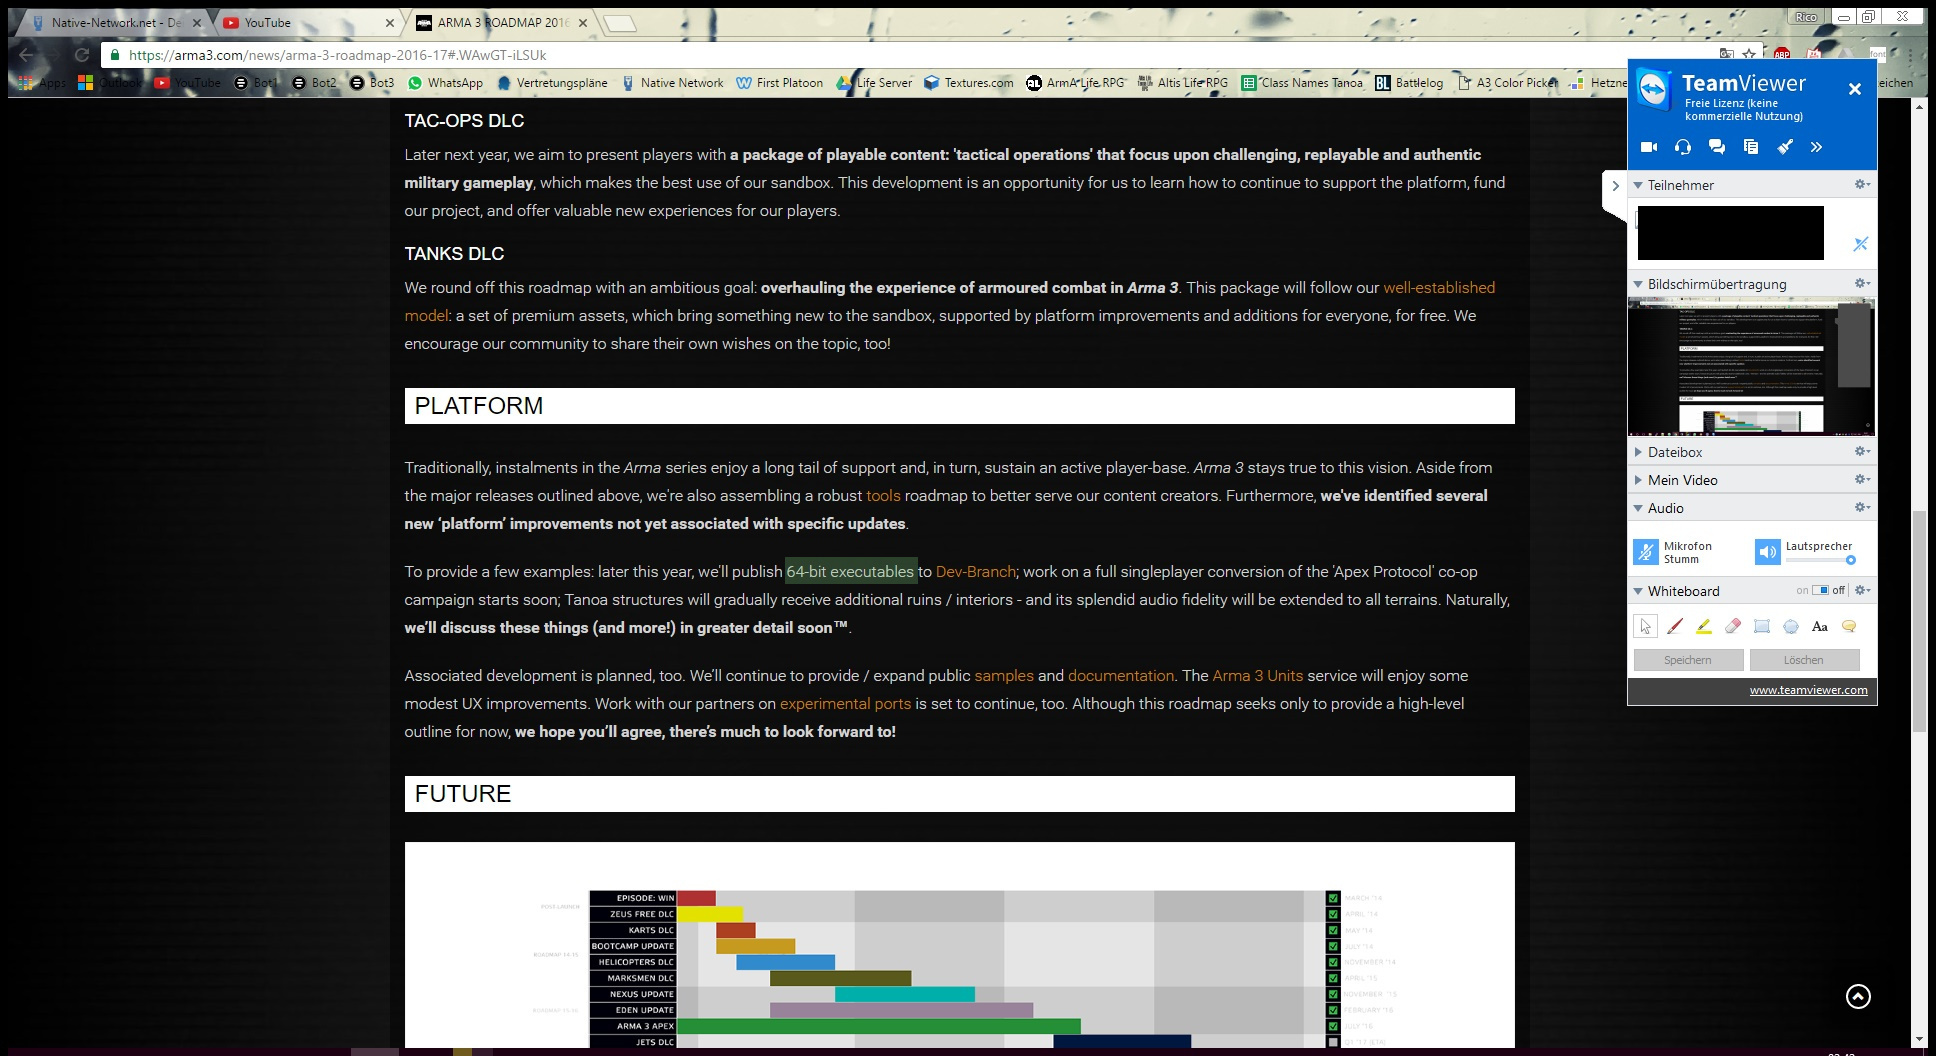Adjust the Lautsprecher volume slider
Image resolution: width=1936 pixels, height=1056 pixels.
point(1850,560)
